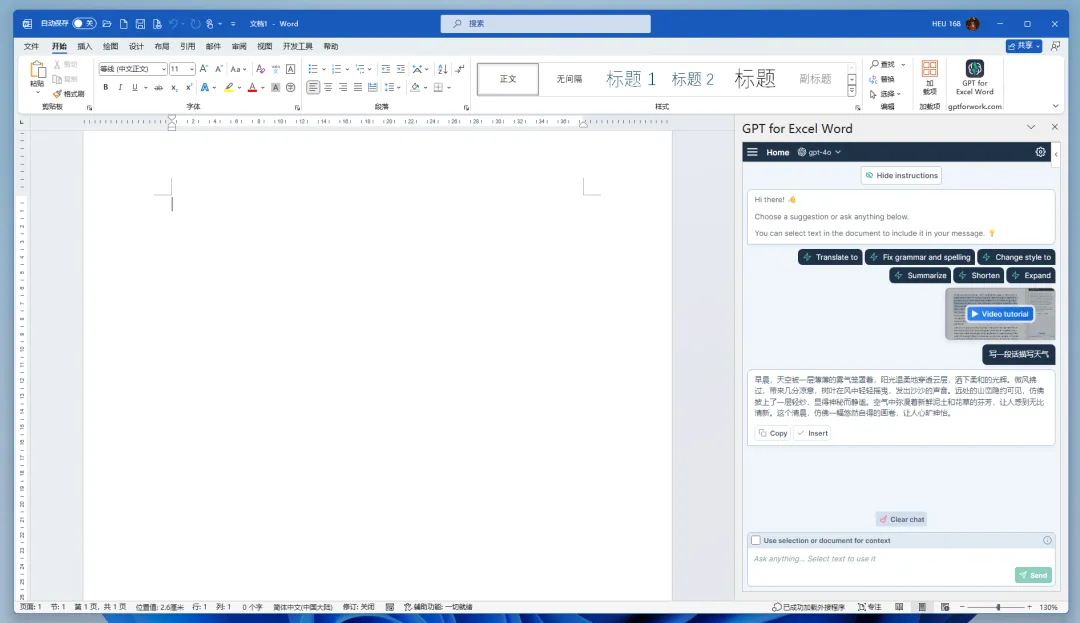Viewport: 1080px width, 623px height.
Task: Check Use selection or document for context
Action: coord(756,540)
